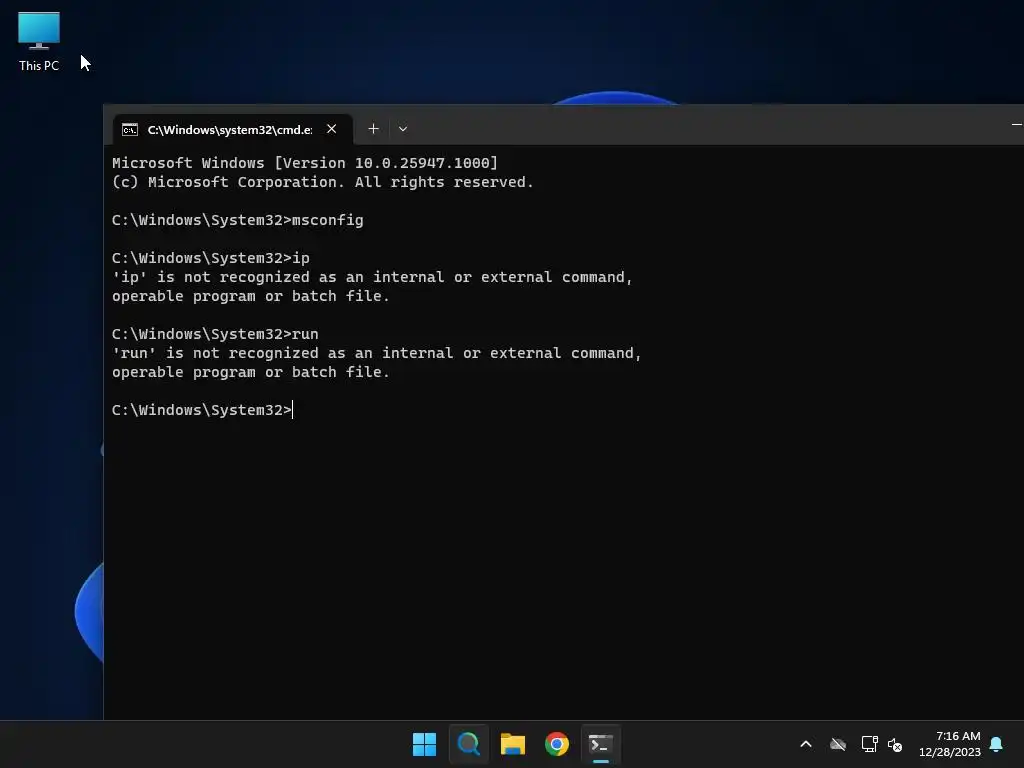The width and height of the screenshot is (1024, 768).
Task: Select the cmd.exe terminal tab
Action: (x=232, y=129)
